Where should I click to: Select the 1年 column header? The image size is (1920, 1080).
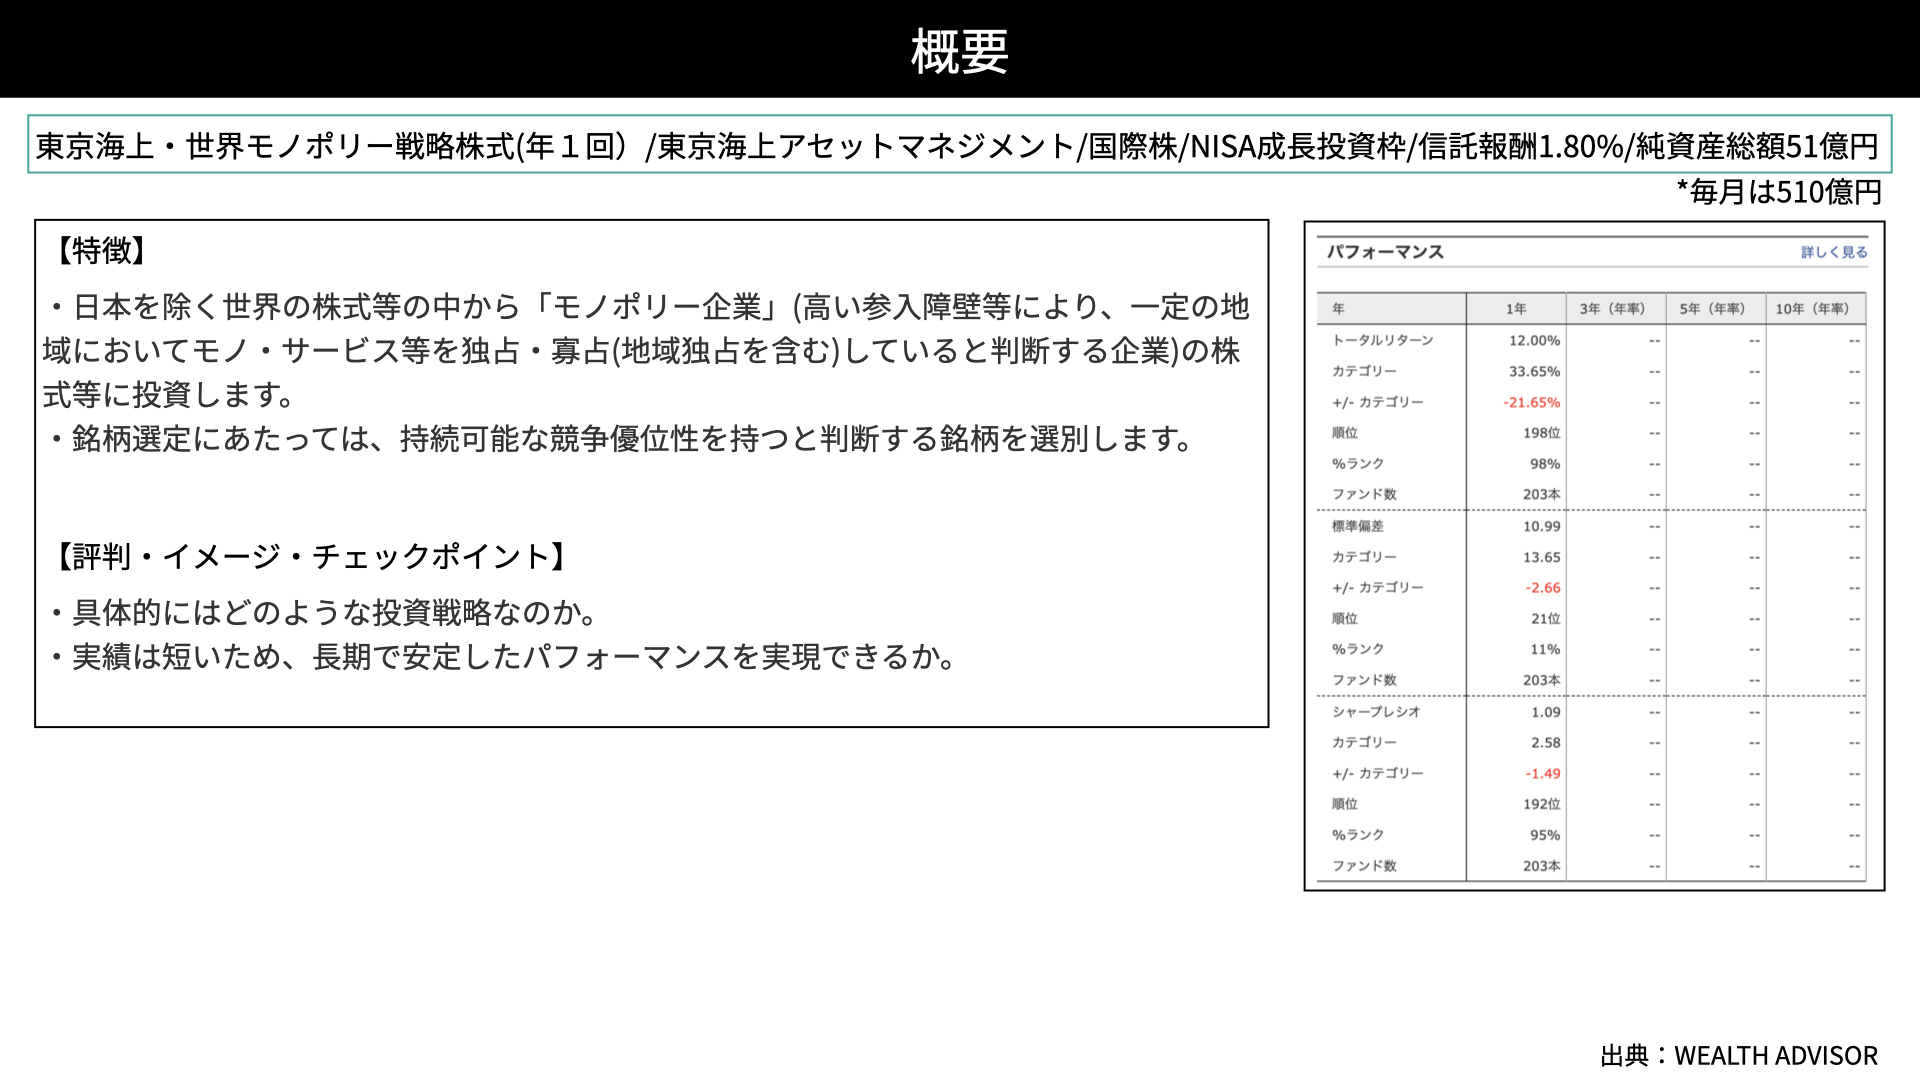(1516, 309)
